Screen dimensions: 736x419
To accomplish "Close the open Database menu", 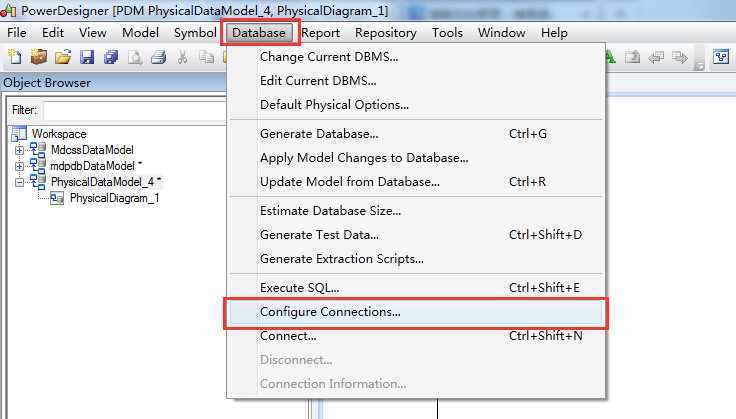I will click(x=259, y=33).
